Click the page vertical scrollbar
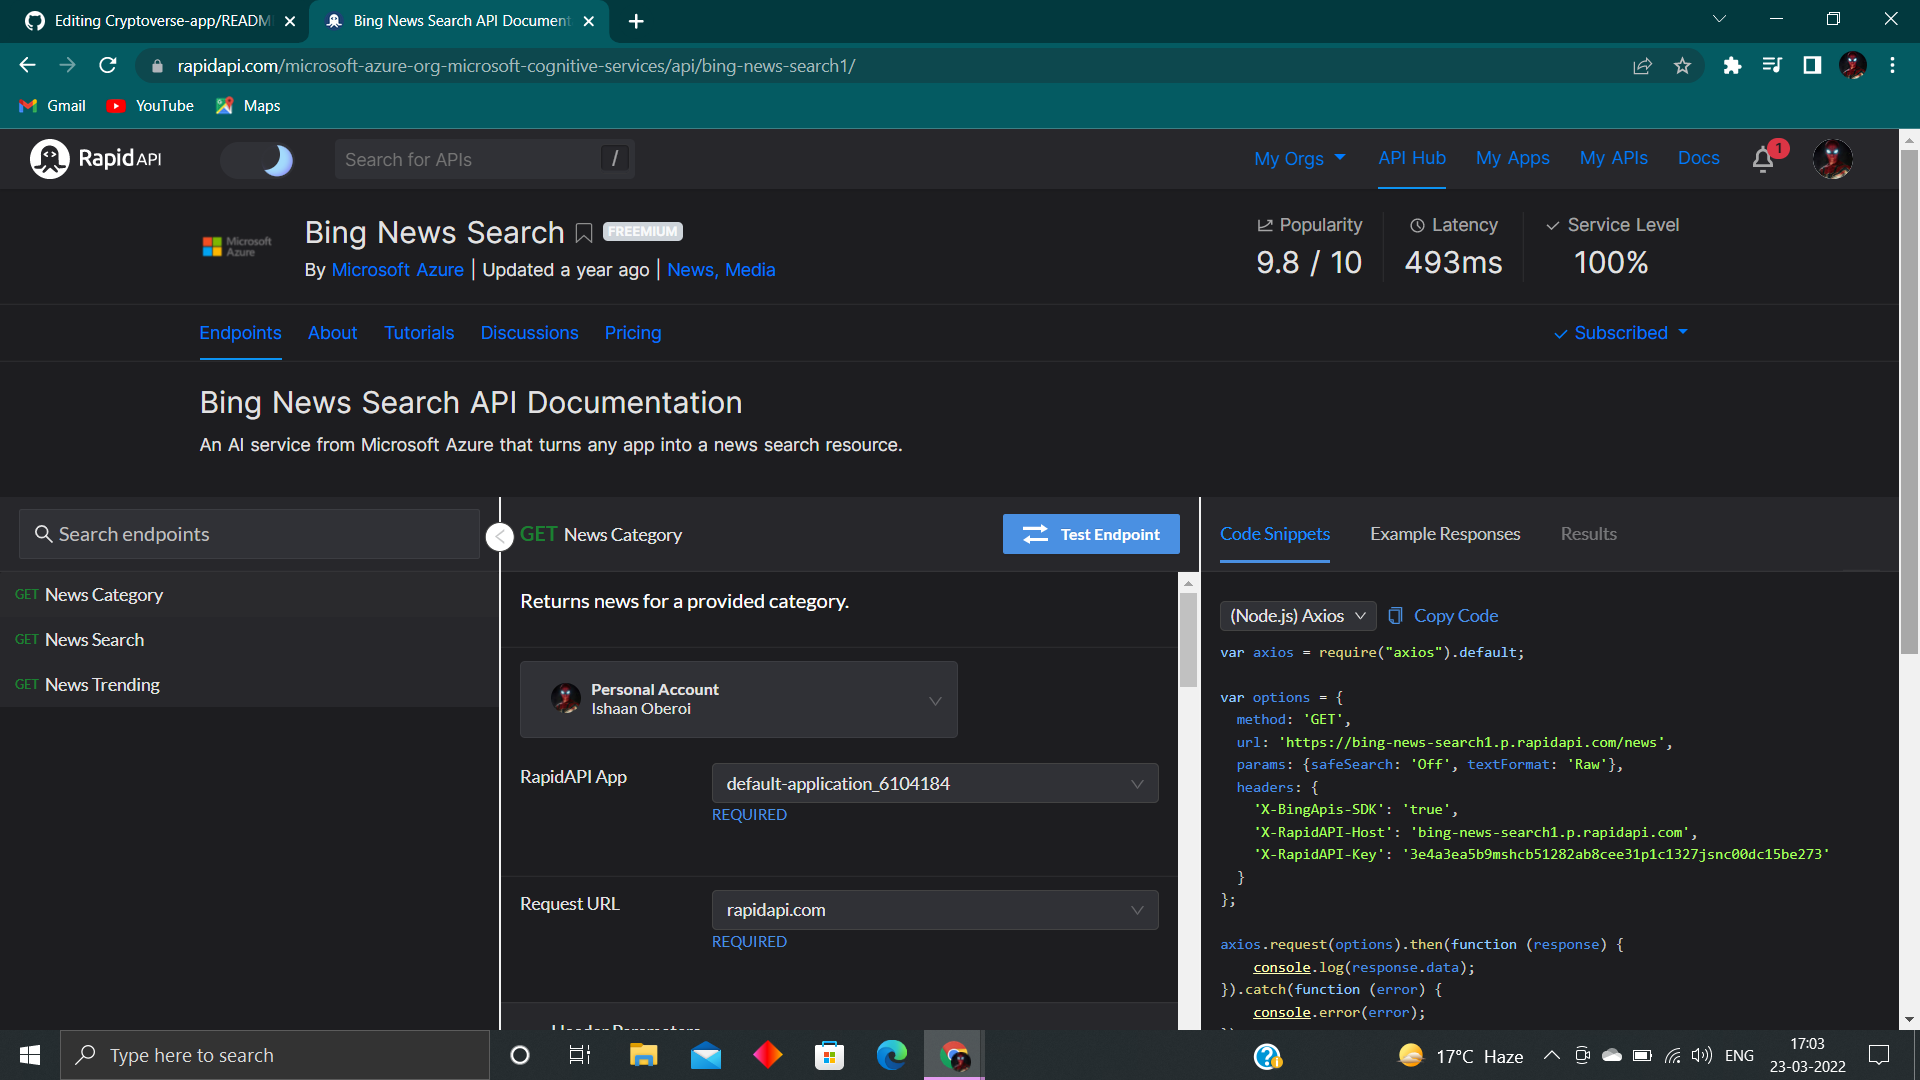 tap(1909, 400)
